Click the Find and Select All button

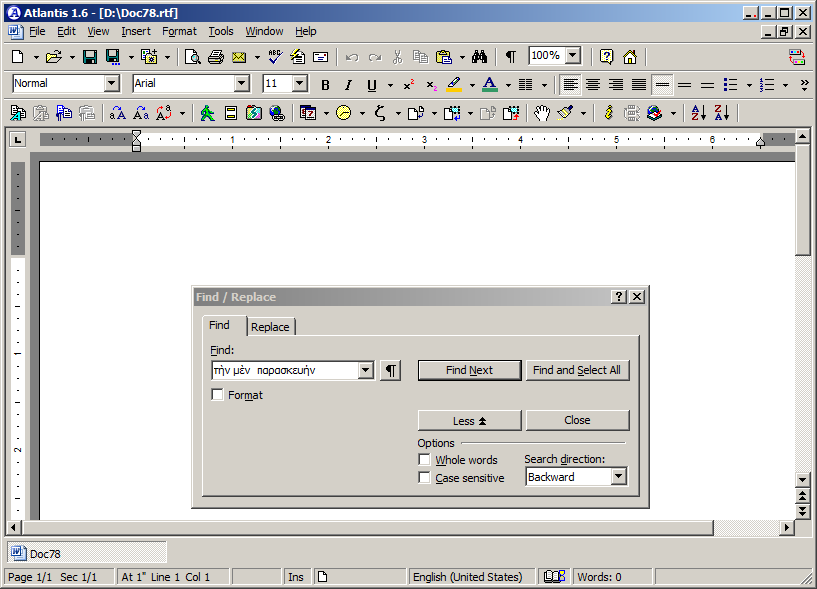coord(577,370)
